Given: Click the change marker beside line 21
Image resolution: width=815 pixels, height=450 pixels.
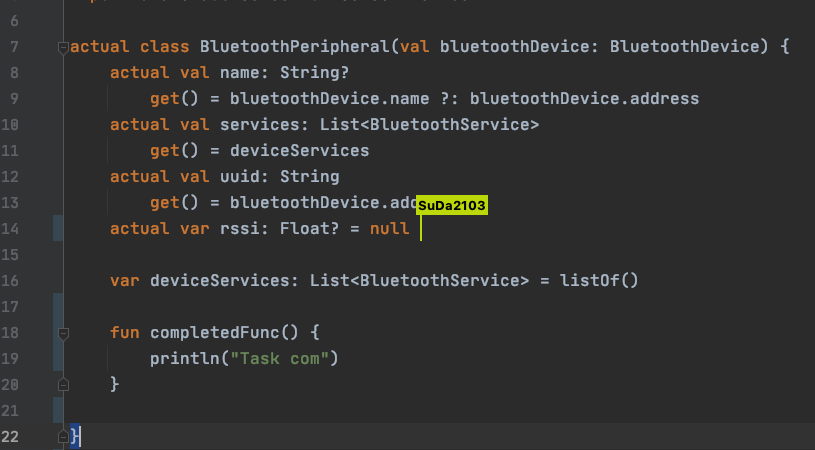Looking at the screenshot, I should pos(58,410).
